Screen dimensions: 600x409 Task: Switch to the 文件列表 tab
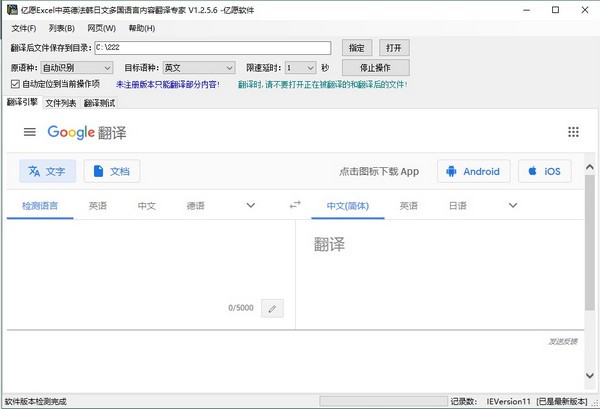tap(60, 103)
